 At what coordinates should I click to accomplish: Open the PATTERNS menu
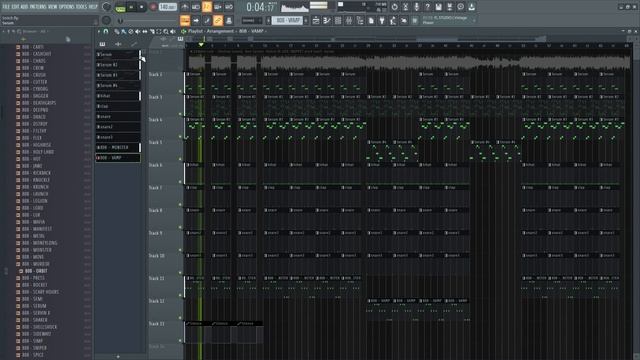click(x=38, y=7)
